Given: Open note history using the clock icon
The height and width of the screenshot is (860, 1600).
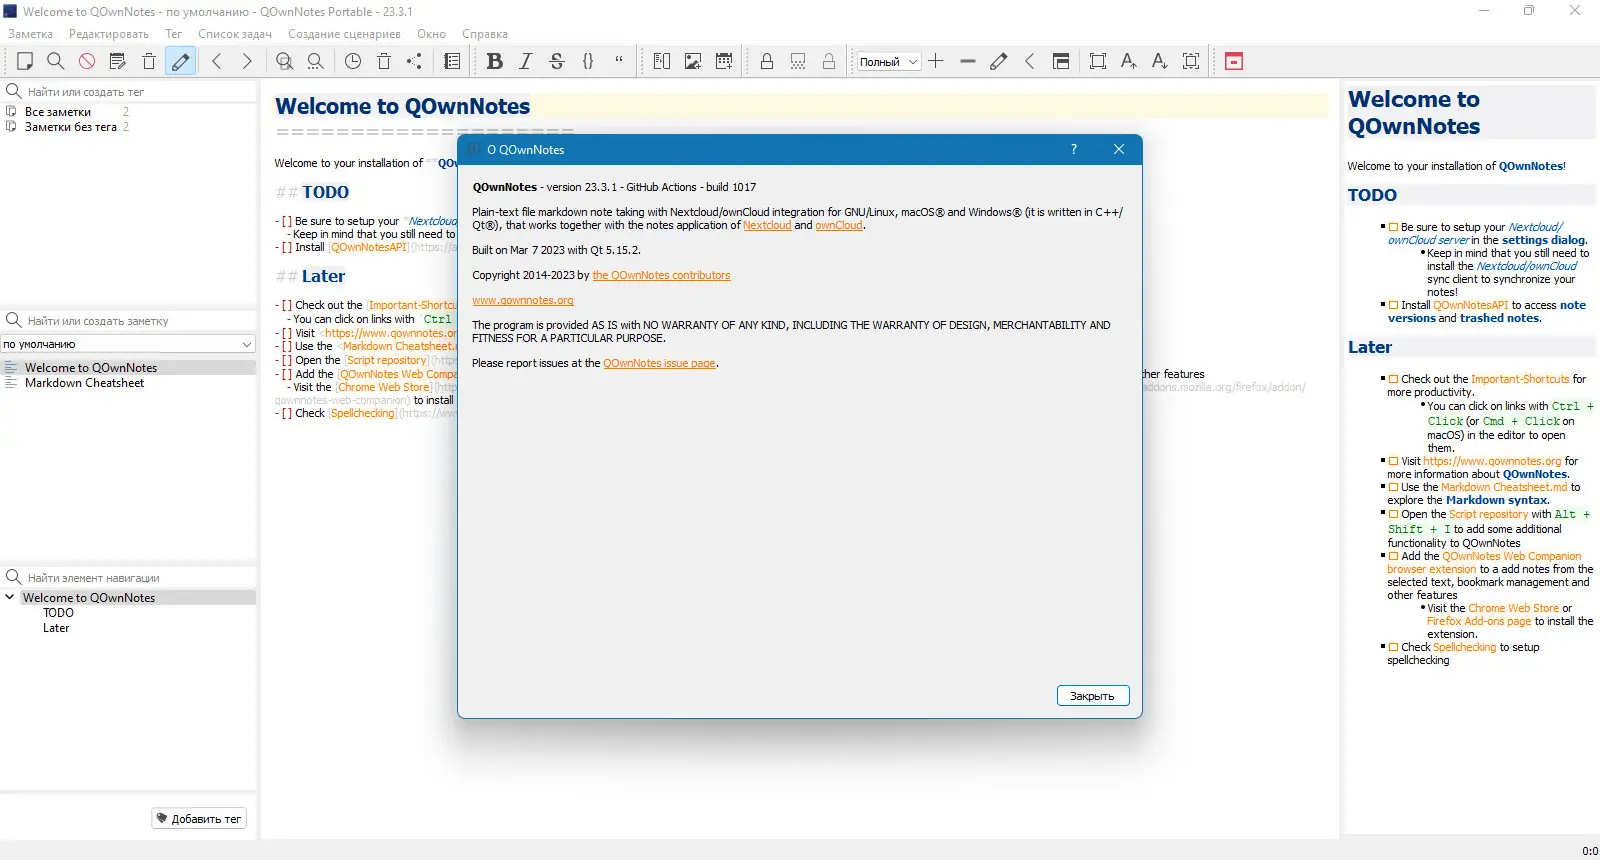Looking at the screenshot, I should point(353,61).
